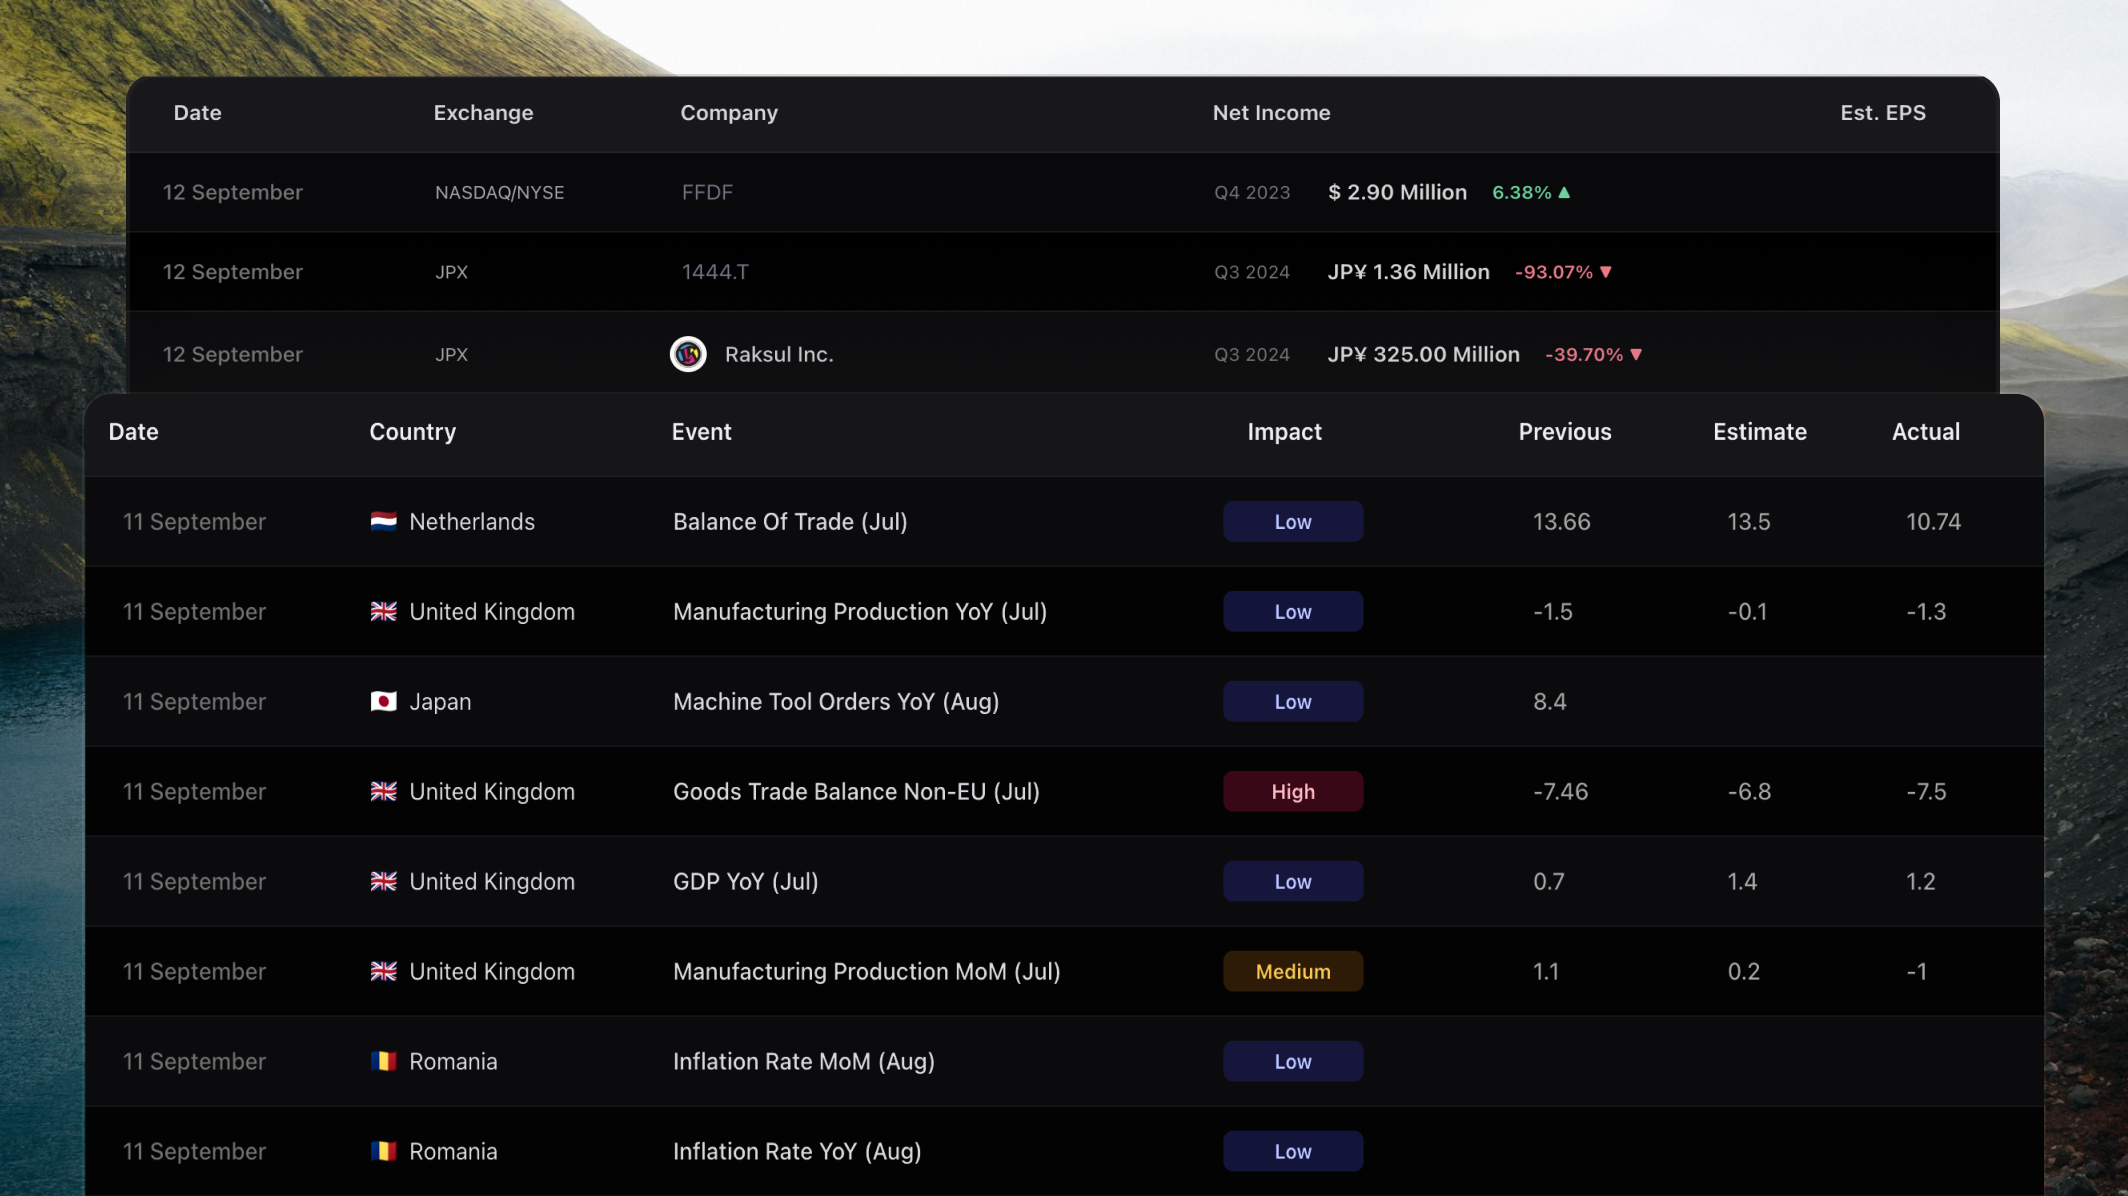This screenshot has width=2128, height=1196.
Task: Sort by Date column in economic events table
Action: coord(133,432)
